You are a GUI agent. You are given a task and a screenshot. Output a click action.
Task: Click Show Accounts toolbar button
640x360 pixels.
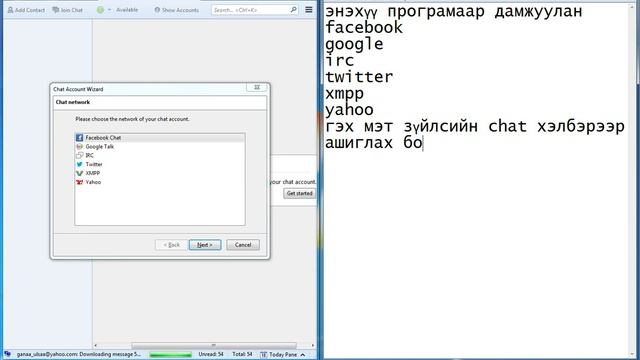coord(176,10)
